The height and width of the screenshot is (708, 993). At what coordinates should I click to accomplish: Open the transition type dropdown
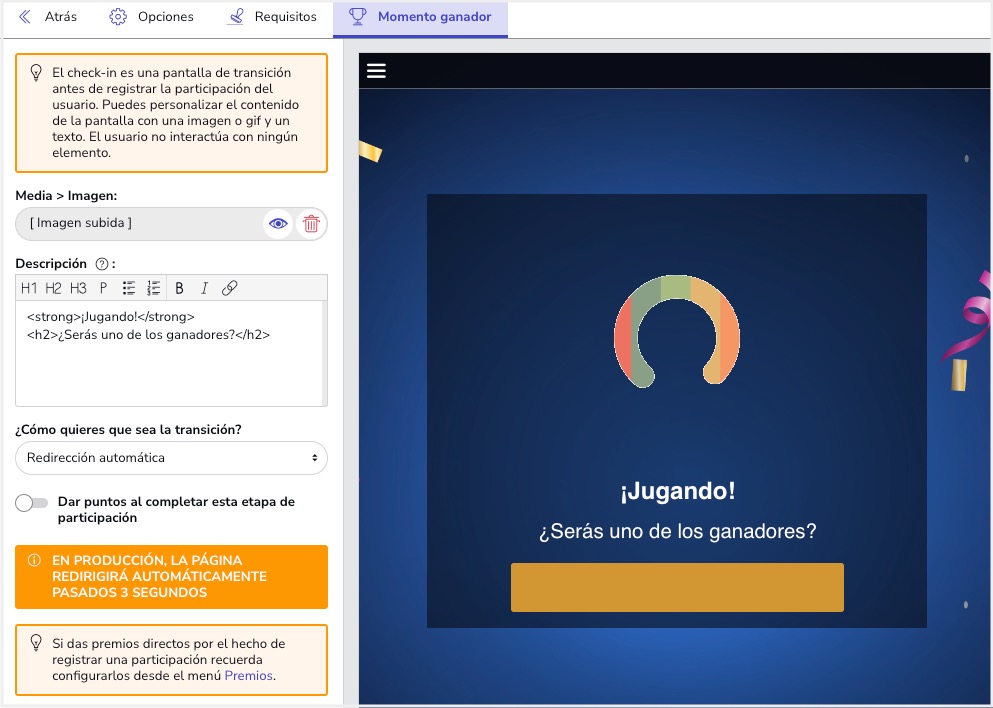pos(171,458)
